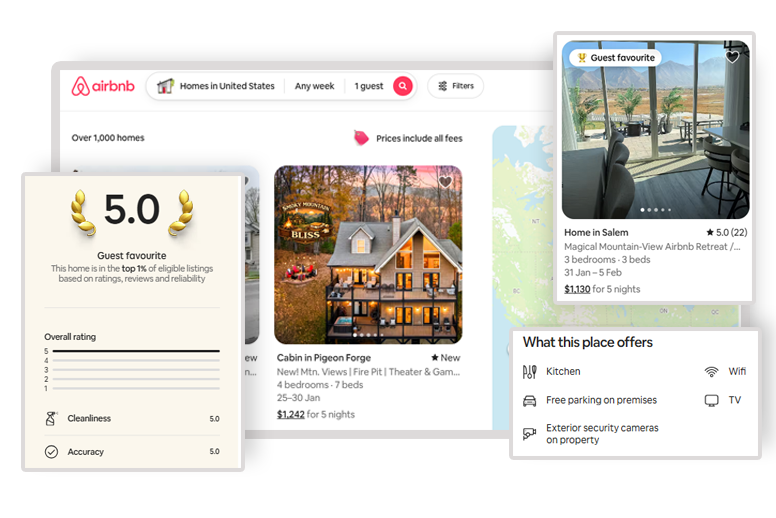The height and width of the screenshot is (518, 776).
Task: Click the TV amenity icon
Action: point(711,400)
